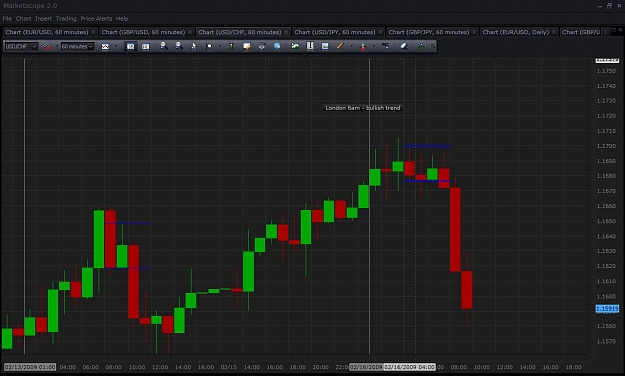Select the eraser tool
This screenshot has width=625, height=376.
click(403, 46)
